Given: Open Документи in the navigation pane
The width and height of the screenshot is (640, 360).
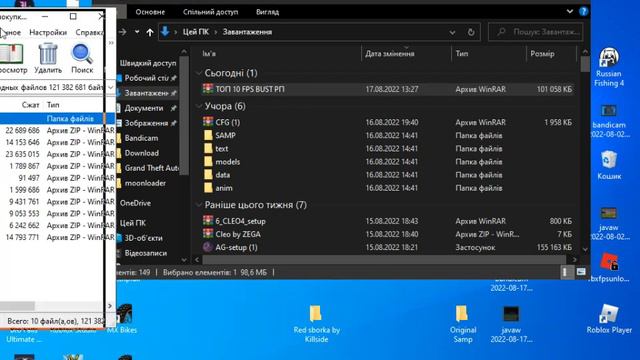Looking at the screenshot, I should (x=144, y=108).
